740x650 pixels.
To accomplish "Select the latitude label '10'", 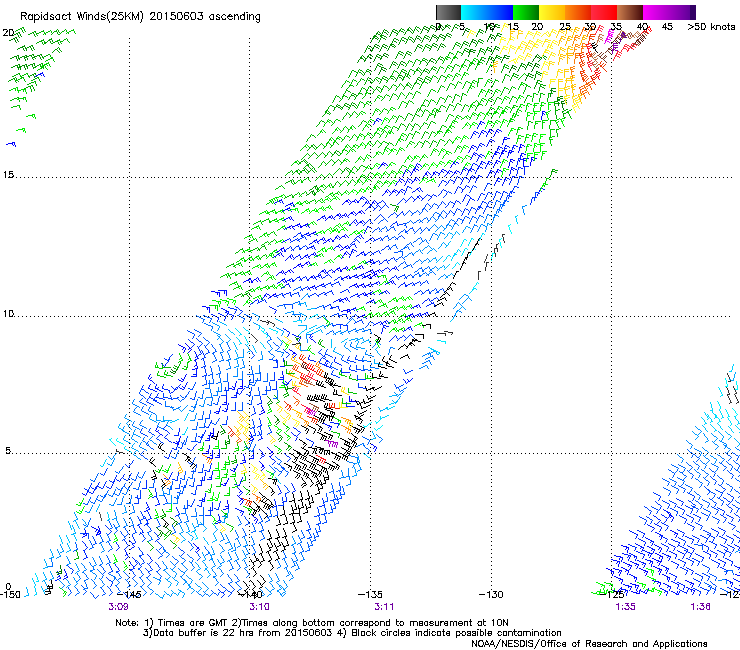I will pyautogui.click(x=8, y=314).
